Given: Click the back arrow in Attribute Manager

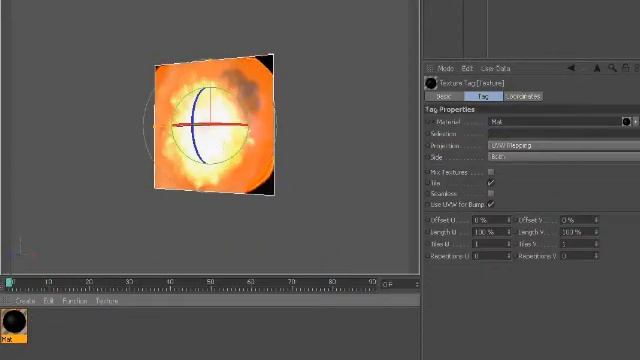Looking at the screenshot, I should coord(571,68).
